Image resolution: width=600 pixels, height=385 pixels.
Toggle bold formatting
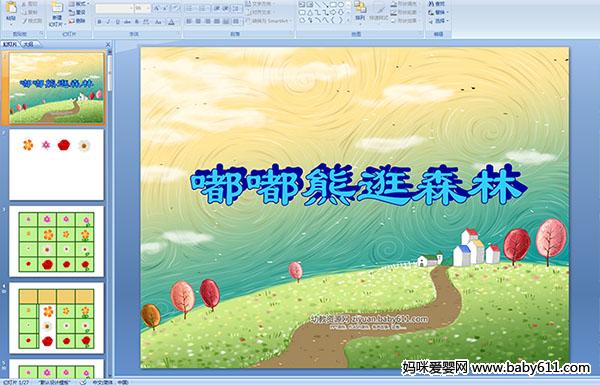(99, 22)
